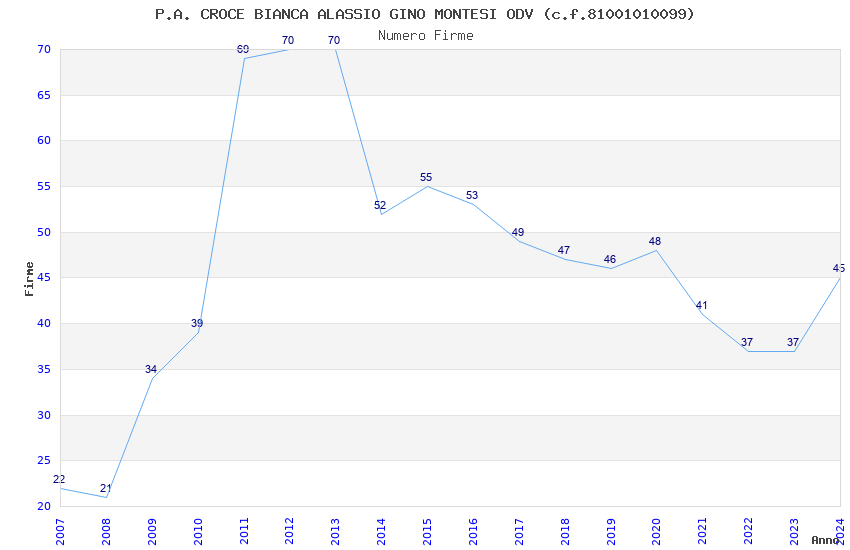The width and height of the screenshot is (850, 550).
Task: Click the '49' data point label
Action: 518,232
